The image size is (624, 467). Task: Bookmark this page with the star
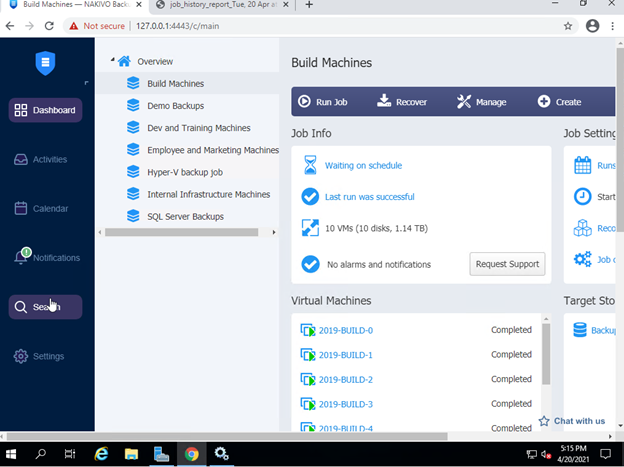568,26
